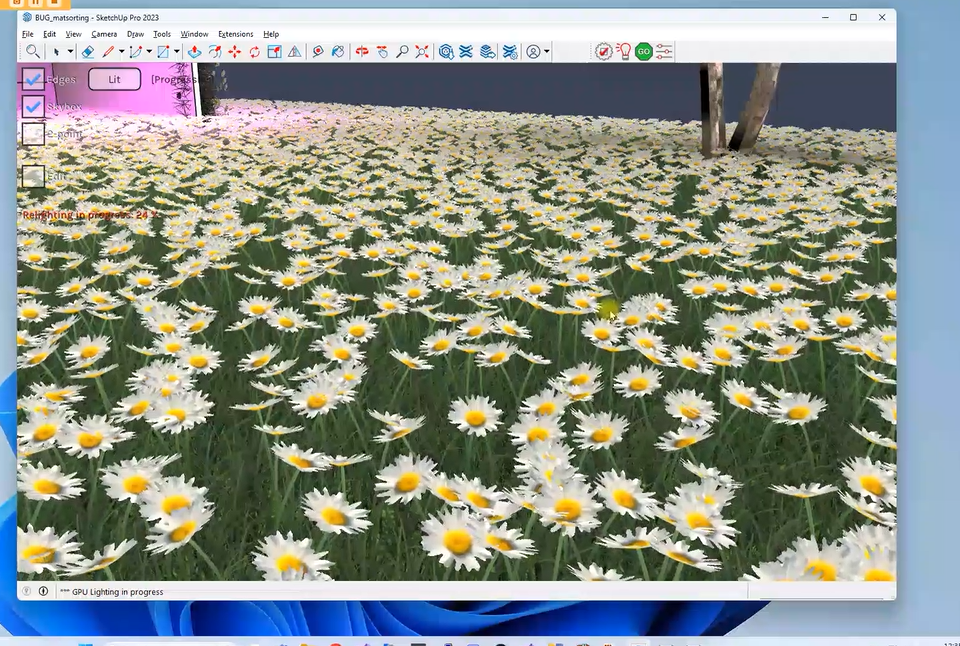Open the Camera menu
Screen dimensions: 960x646
pos(104,34)
